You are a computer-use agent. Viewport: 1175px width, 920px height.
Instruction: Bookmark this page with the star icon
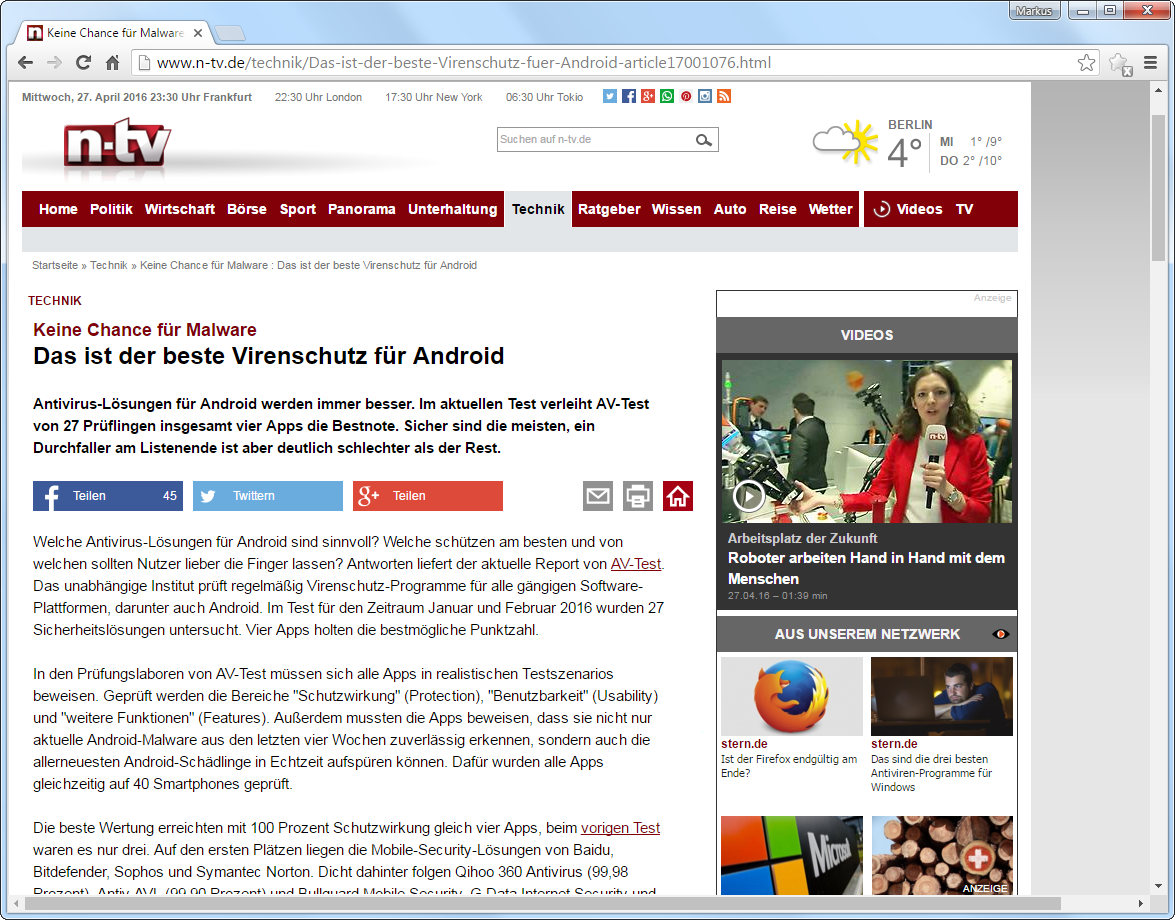coord(1086,63)
